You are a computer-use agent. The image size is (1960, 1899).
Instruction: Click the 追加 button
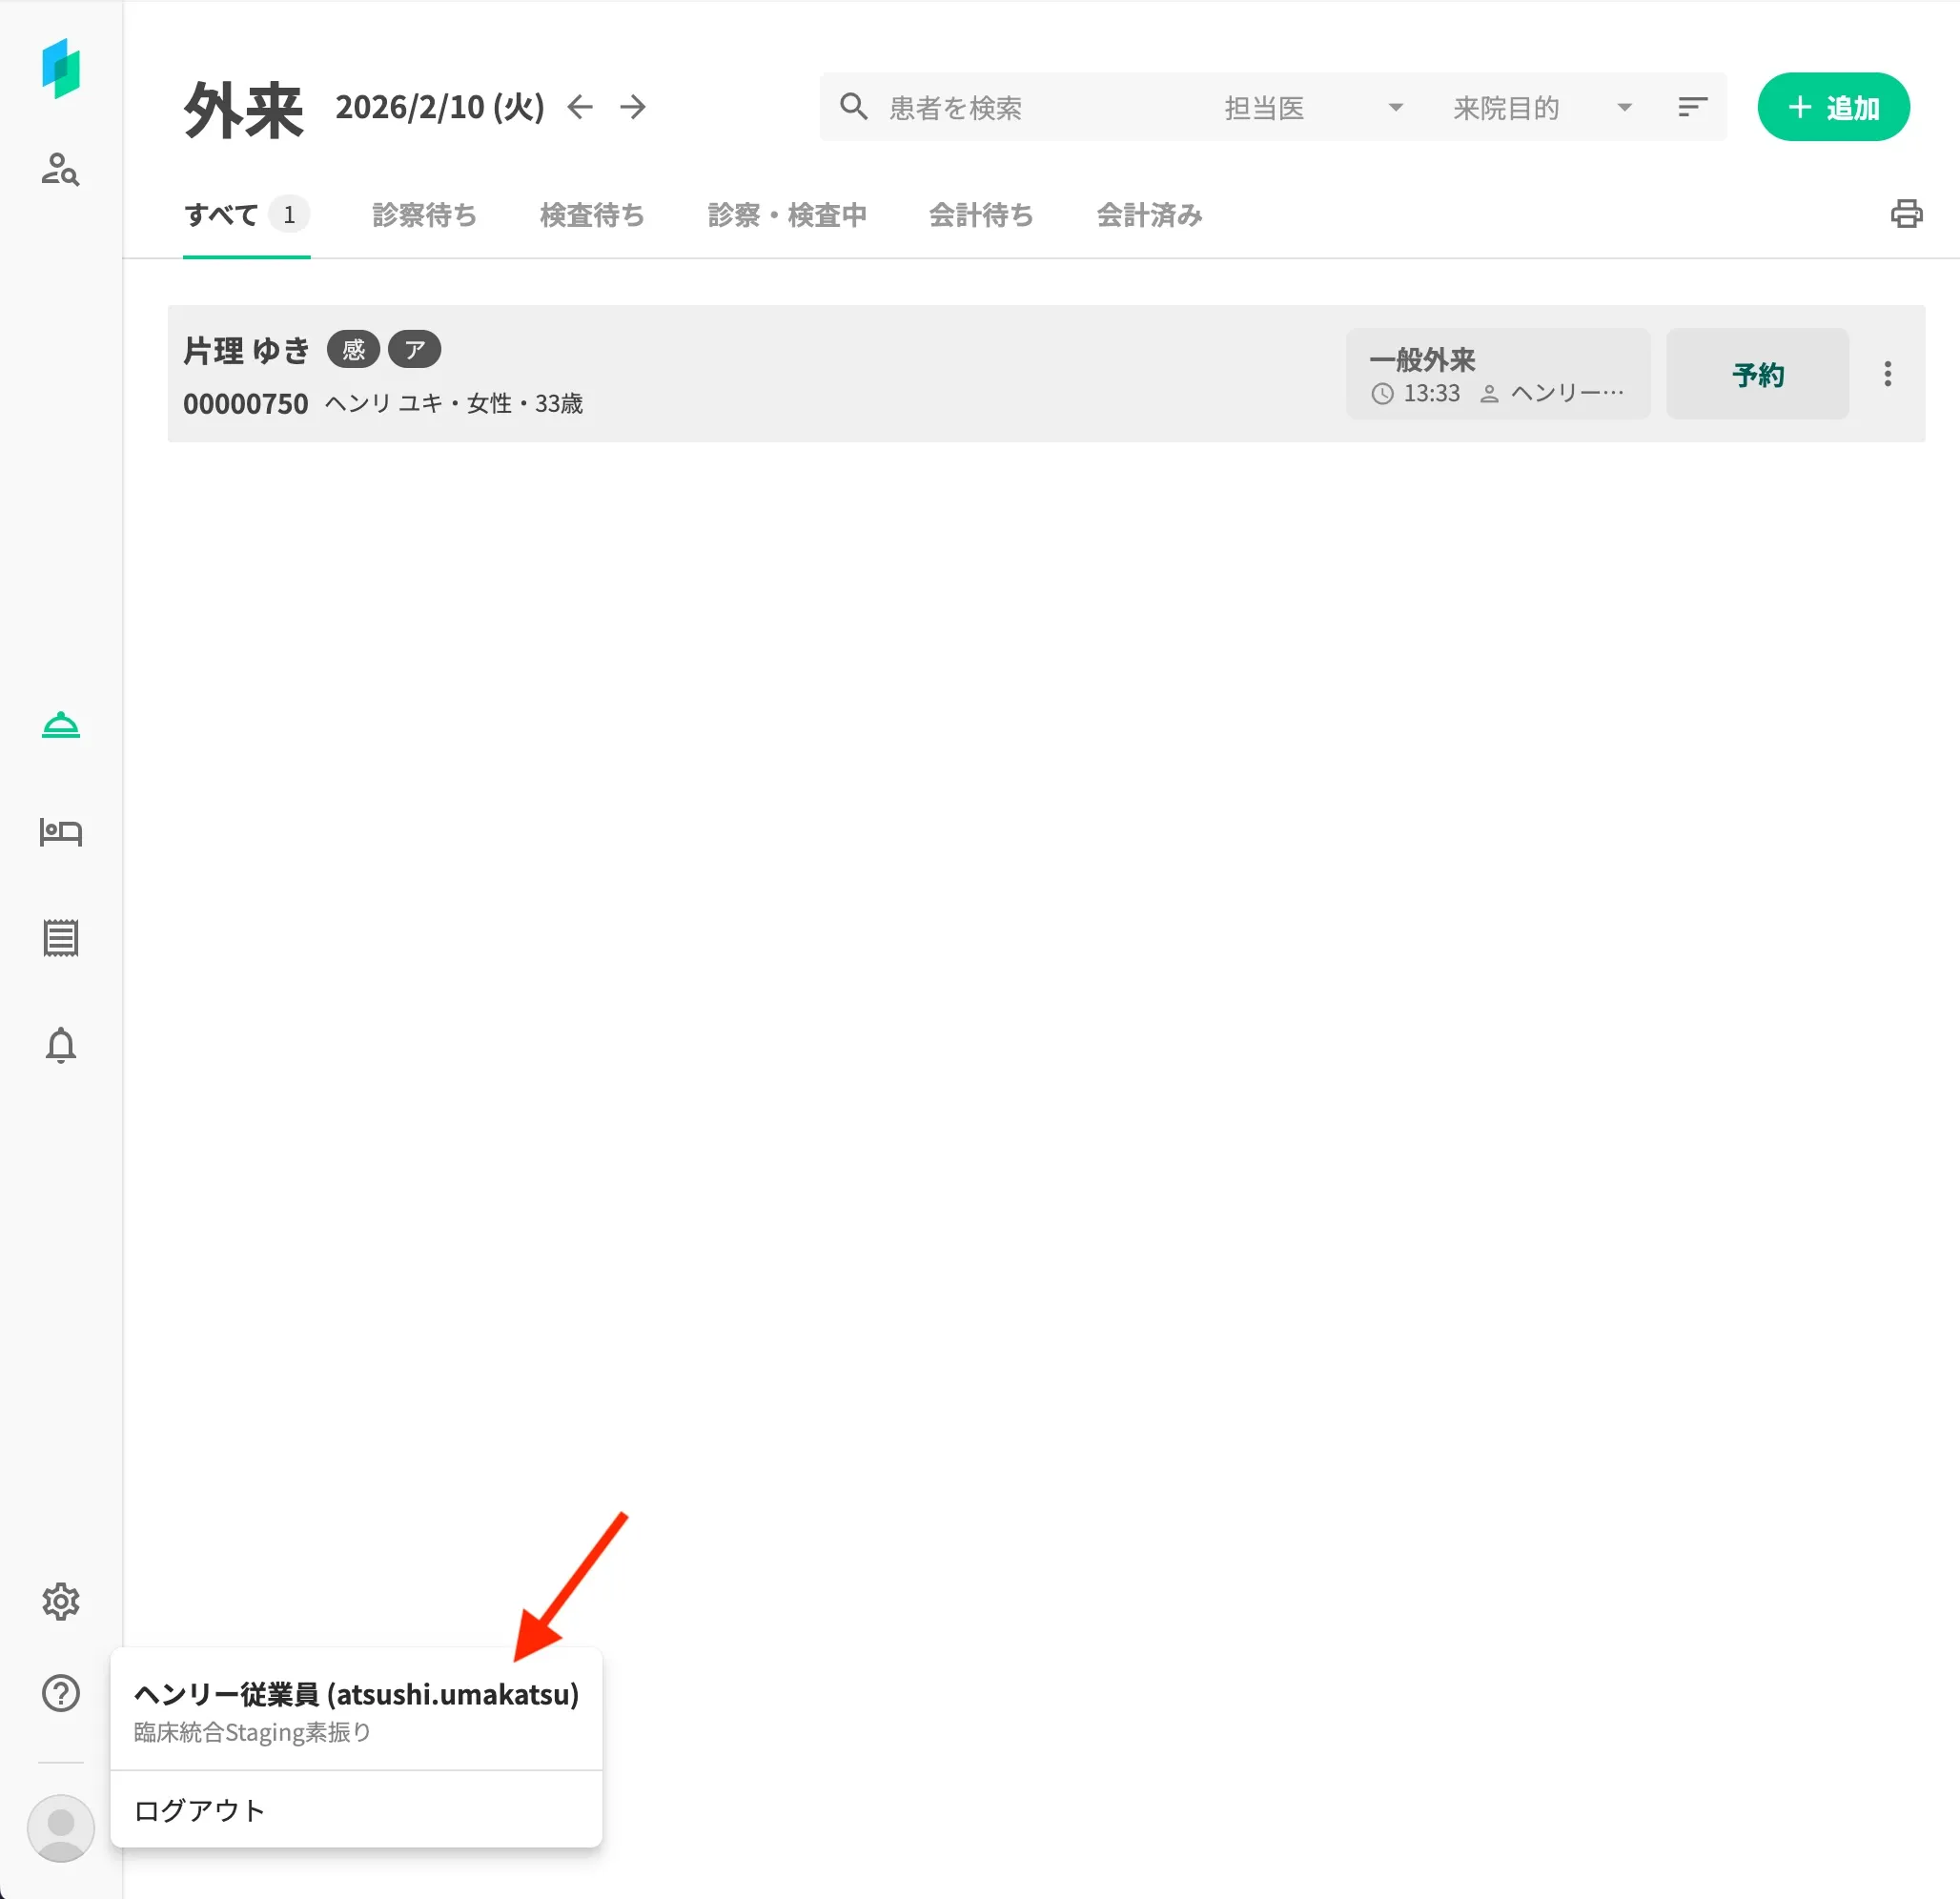(1833, 107)
